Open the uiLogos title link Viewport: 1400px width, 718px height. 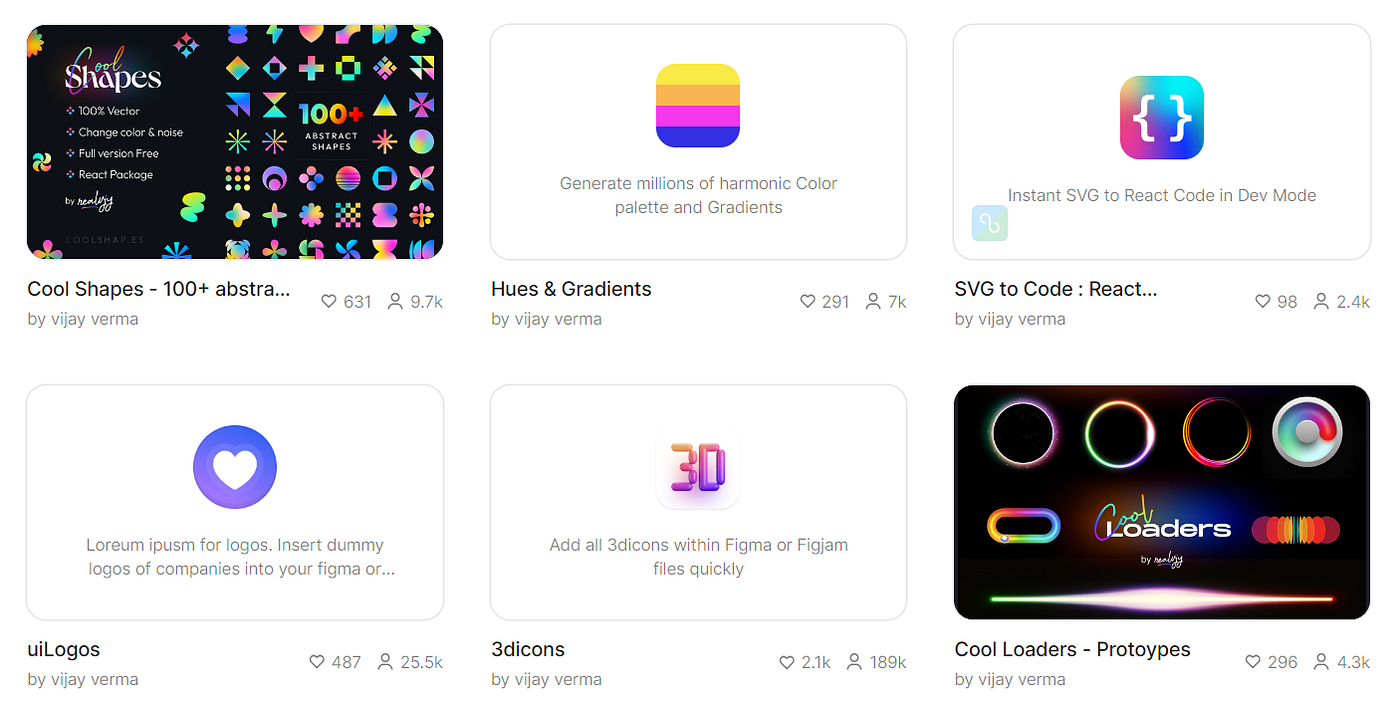point(64,649)
